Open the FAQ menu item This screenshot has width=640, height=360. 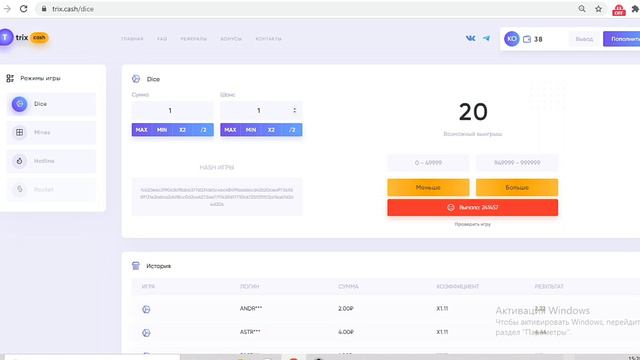coord(162,39)
